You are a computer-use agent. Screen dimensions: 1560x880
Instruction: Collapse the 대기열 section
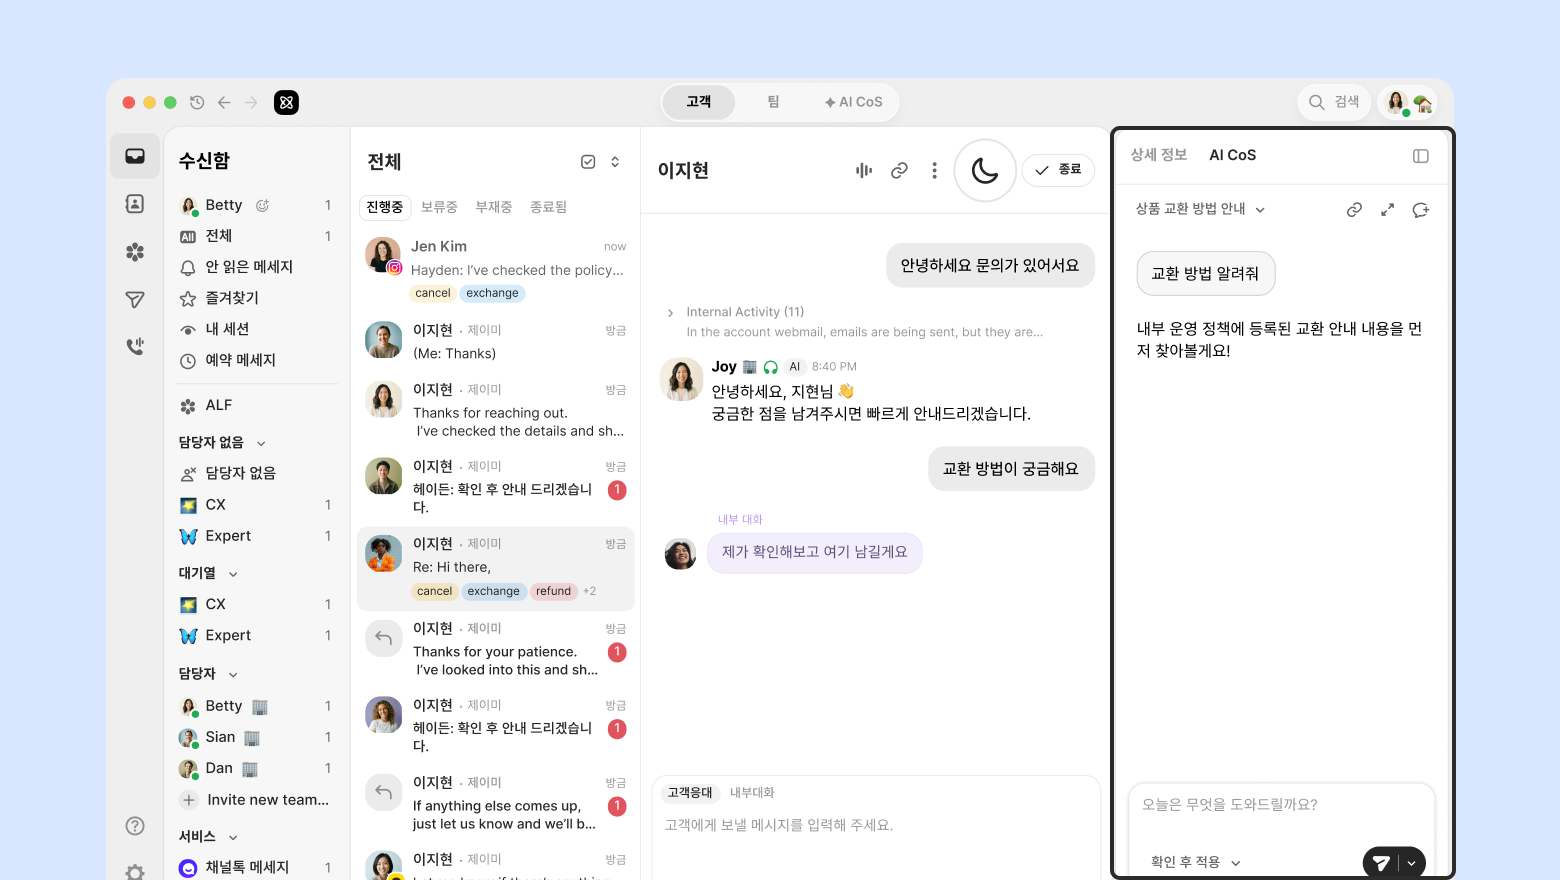tap(233, 574)
